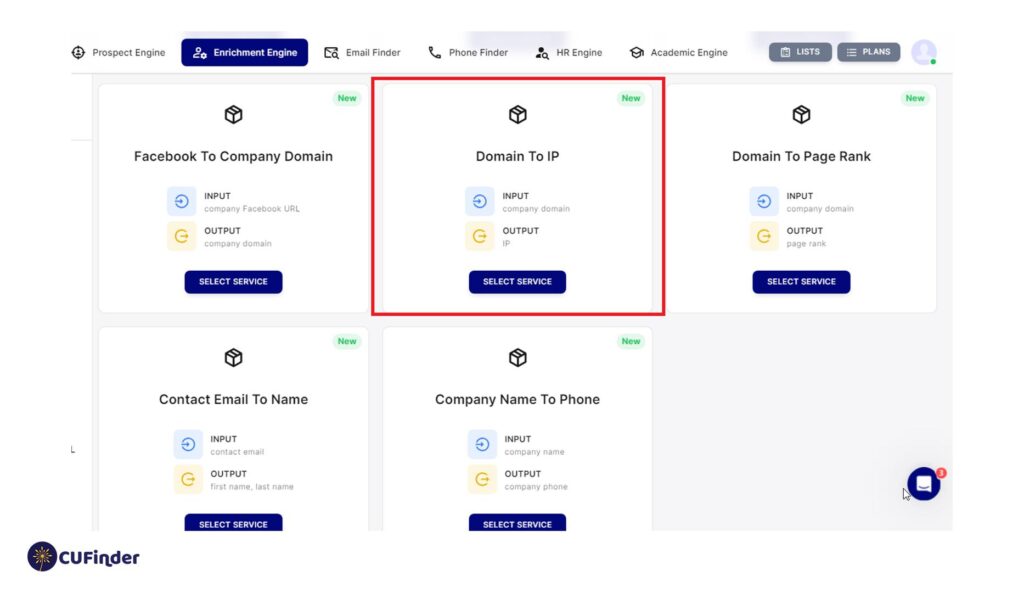Viewport: 1024px width, 593px height.
Task: Select service for Domain To IP
Action: click(517, 282)
